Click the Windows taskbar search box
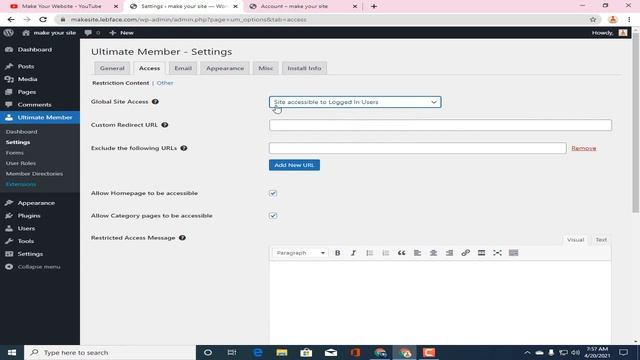The width and height of the screenshot is (640, 360). (x=110, y=353)
